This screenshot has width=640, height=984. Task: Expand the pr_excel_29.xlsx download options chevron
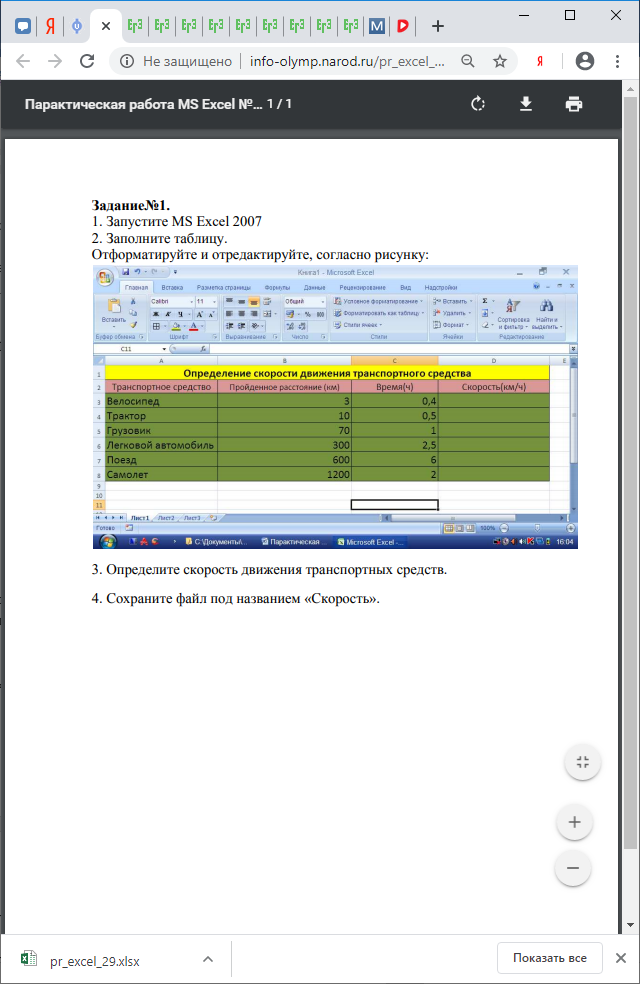pos(208,959)
